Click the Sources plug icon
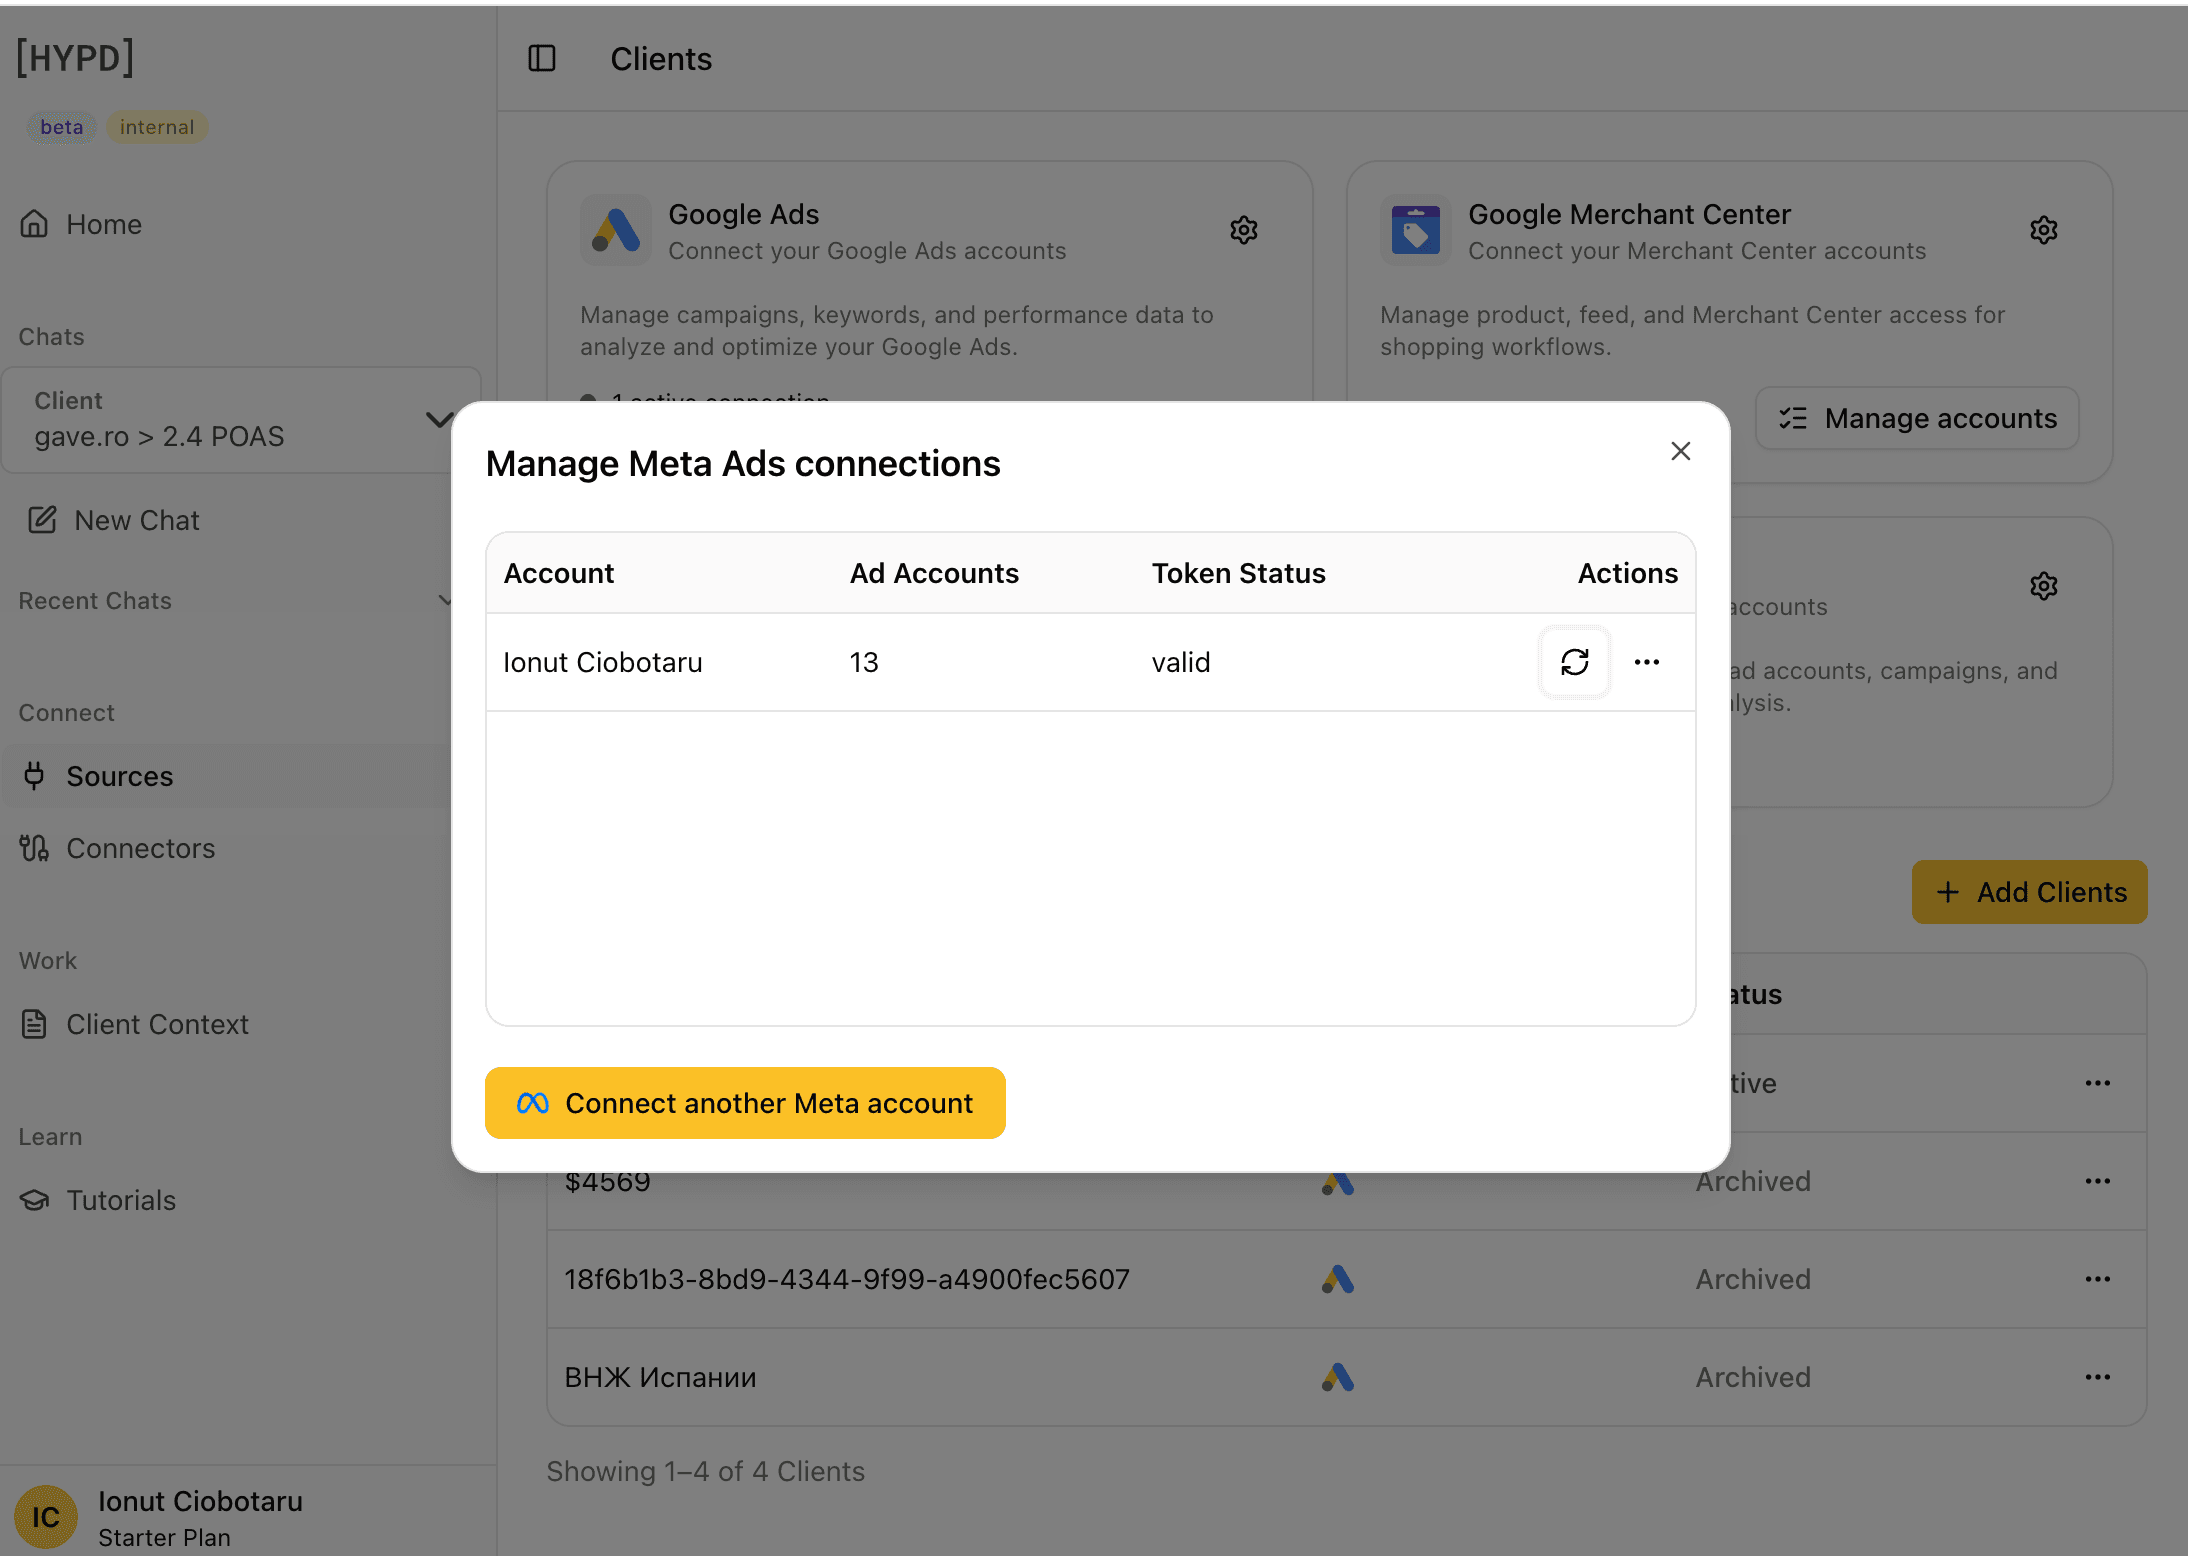The height and width of the screenshot is (1556, 2188). pos(34,776)
